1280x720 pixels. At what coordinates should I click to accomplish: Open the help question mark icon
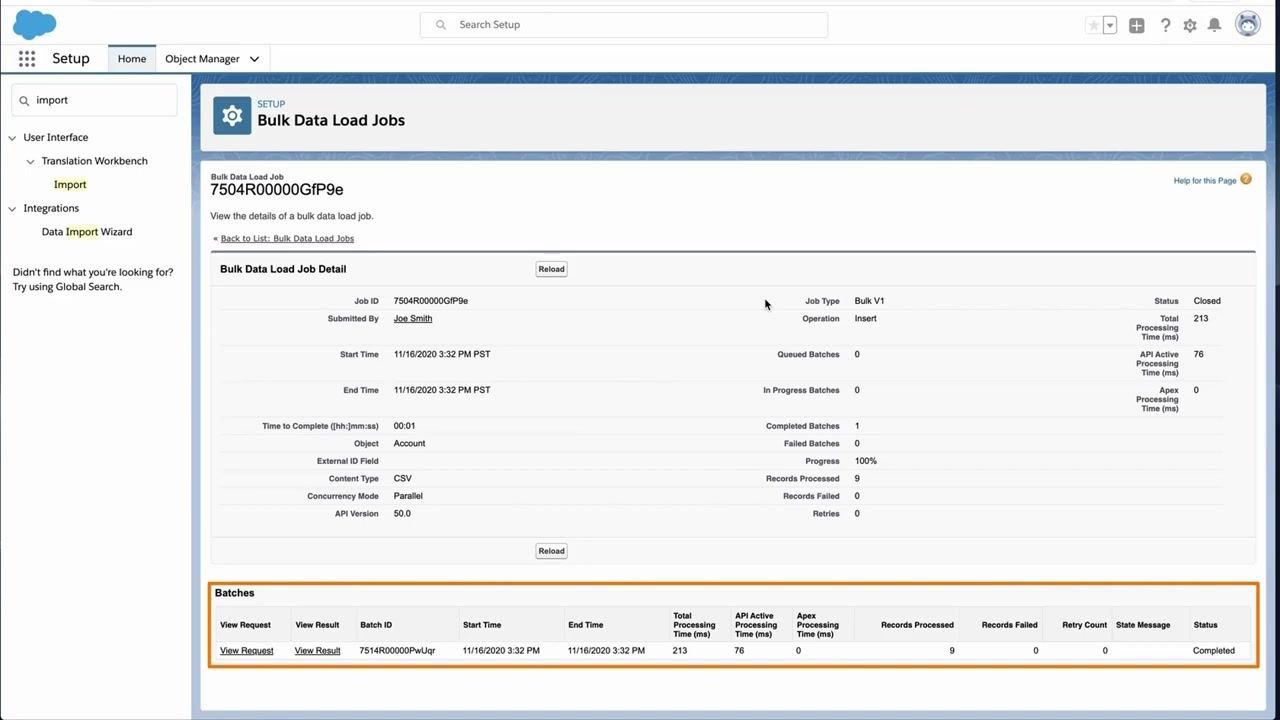[1165, 25]
